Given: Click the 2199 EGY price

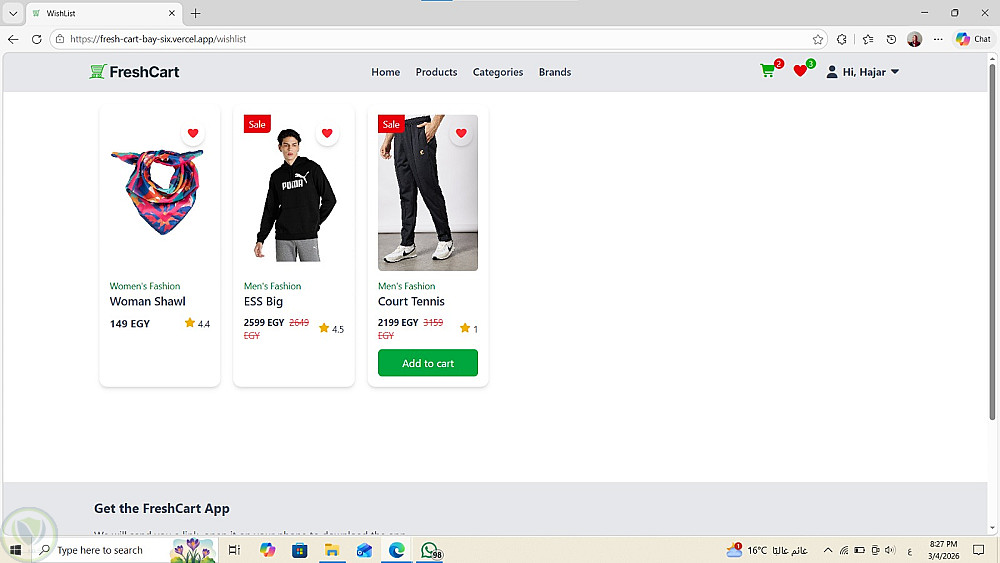Looking at the screenshot, I should point(398,323).
